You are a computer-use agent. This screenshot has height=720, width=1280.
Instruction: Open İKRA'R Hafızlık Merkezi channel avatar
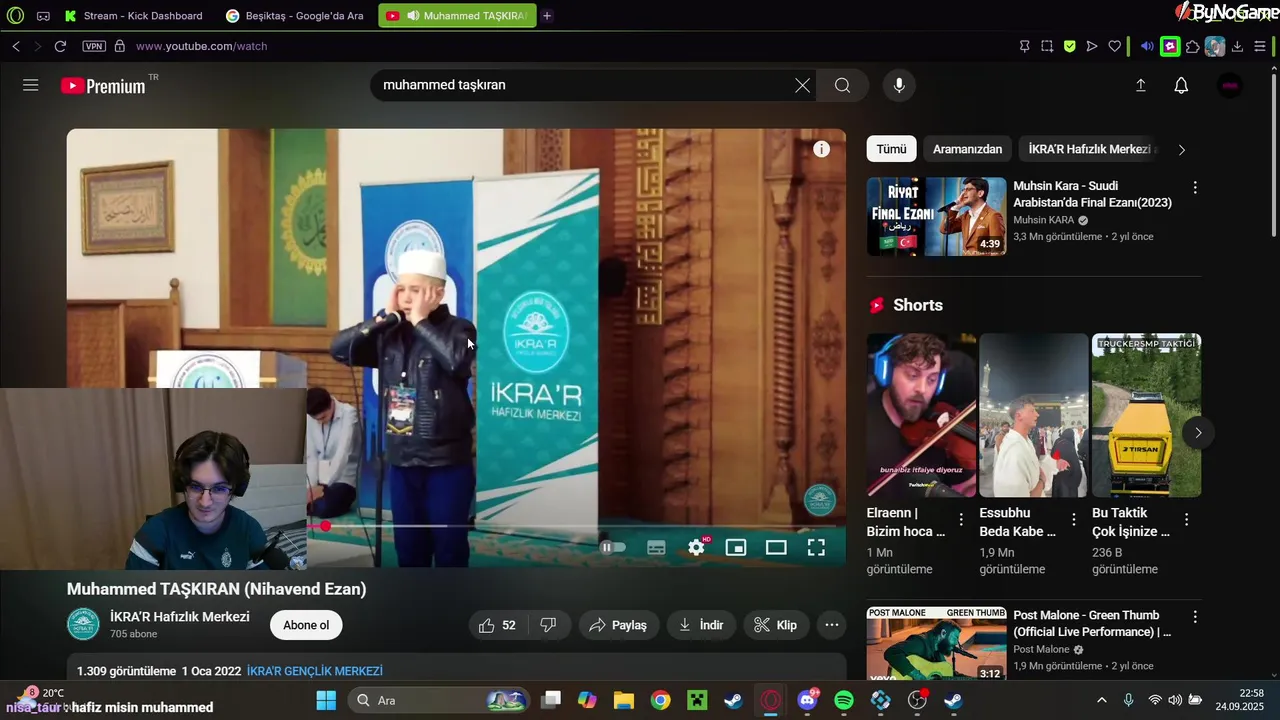pyautogui.click(x=83, y=624)
